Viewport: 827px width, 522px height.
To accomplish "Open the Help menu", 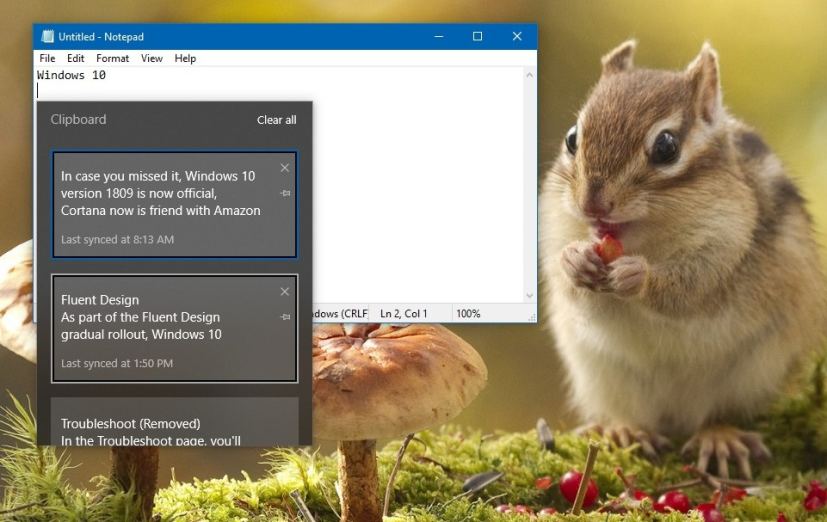I will [186, 59].
